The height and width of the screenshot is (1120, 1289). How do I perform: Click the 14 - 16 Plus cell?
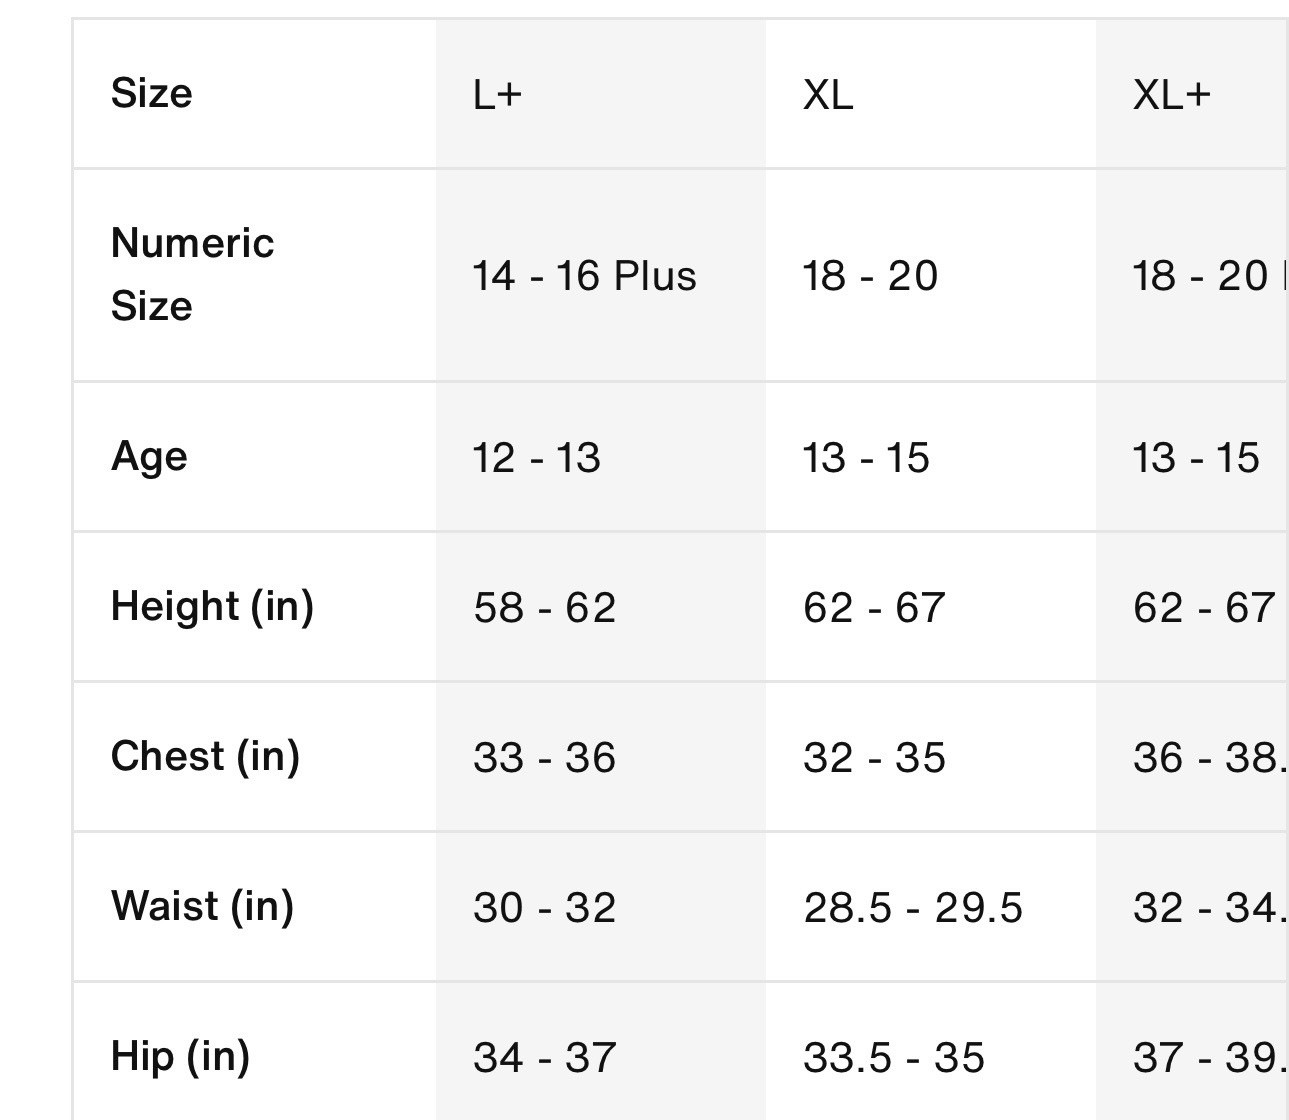(600, 275)
